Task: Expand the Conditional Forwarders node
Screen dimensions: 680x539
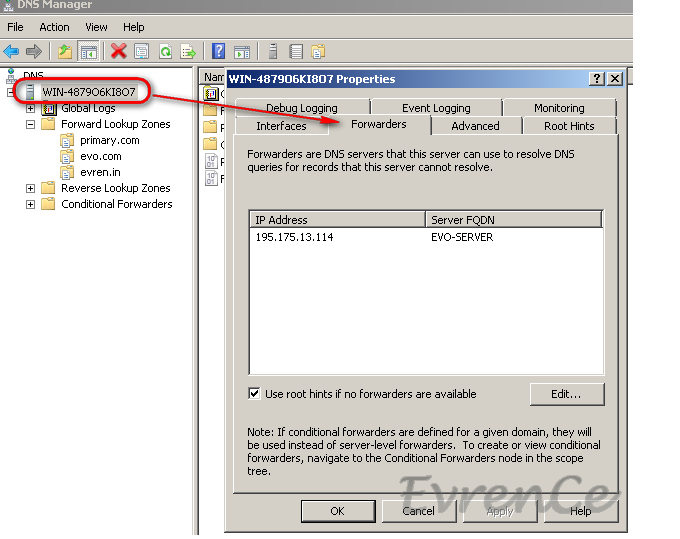Action: pyautogui.click(x=31, y=204)
